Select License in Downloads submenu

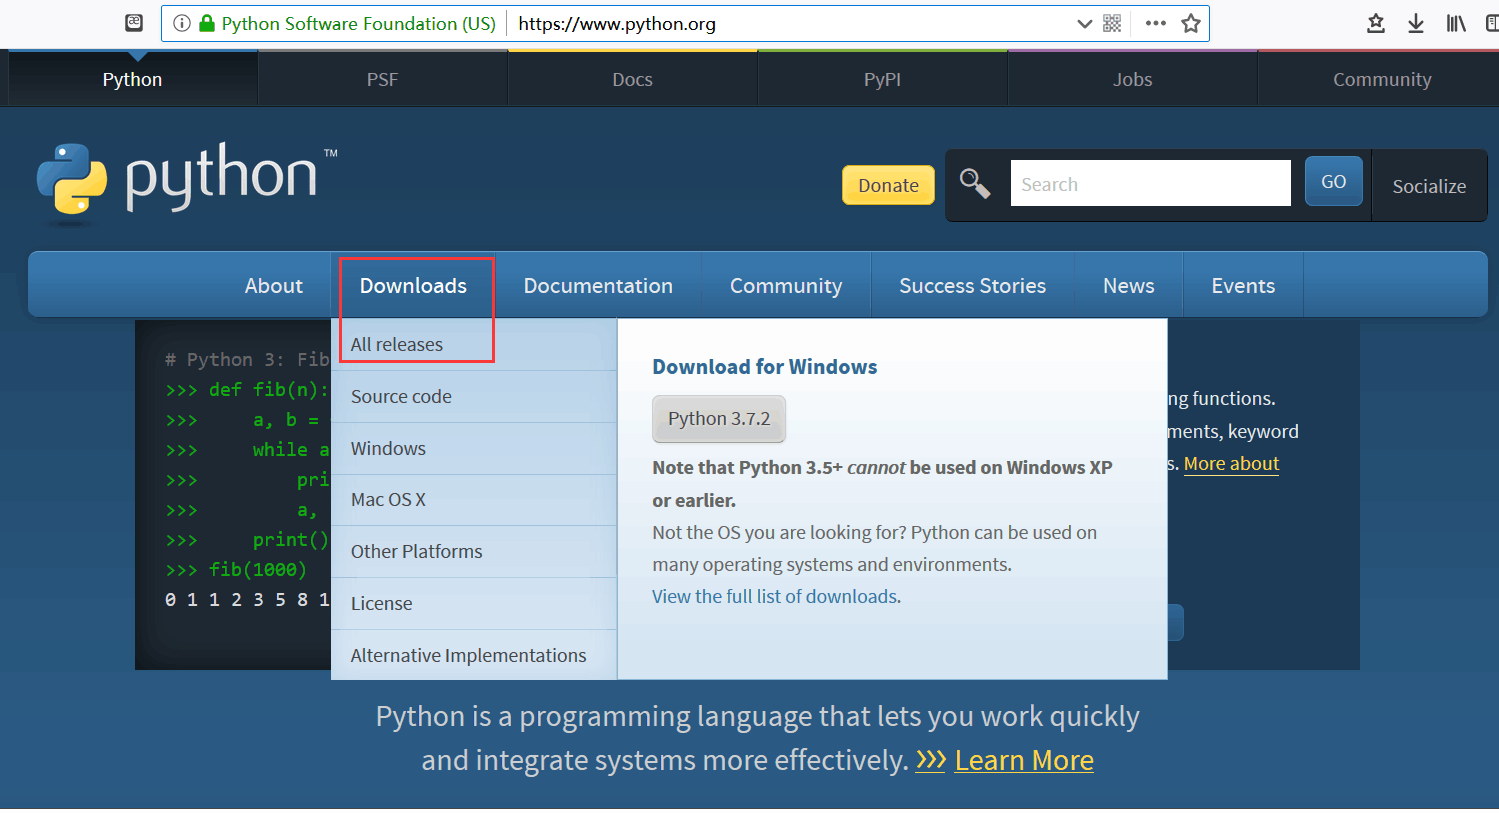[474, 603]
